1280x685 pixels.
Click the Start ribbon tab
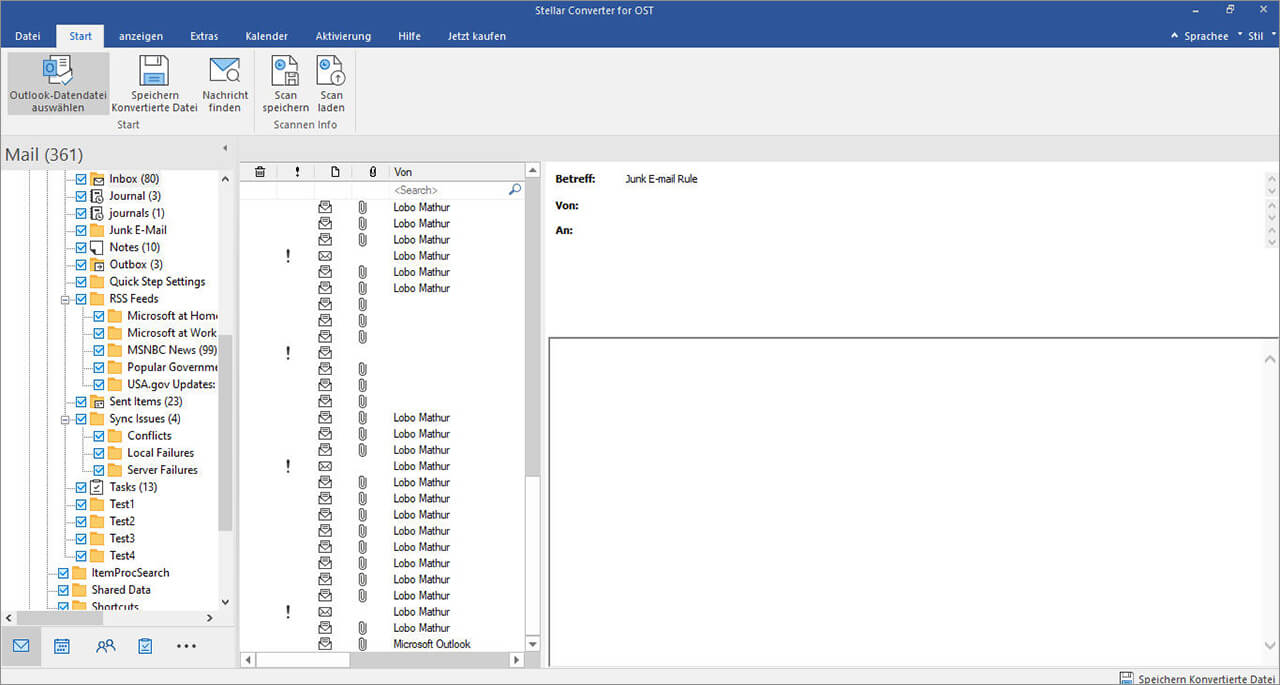[x=81, y=36]
